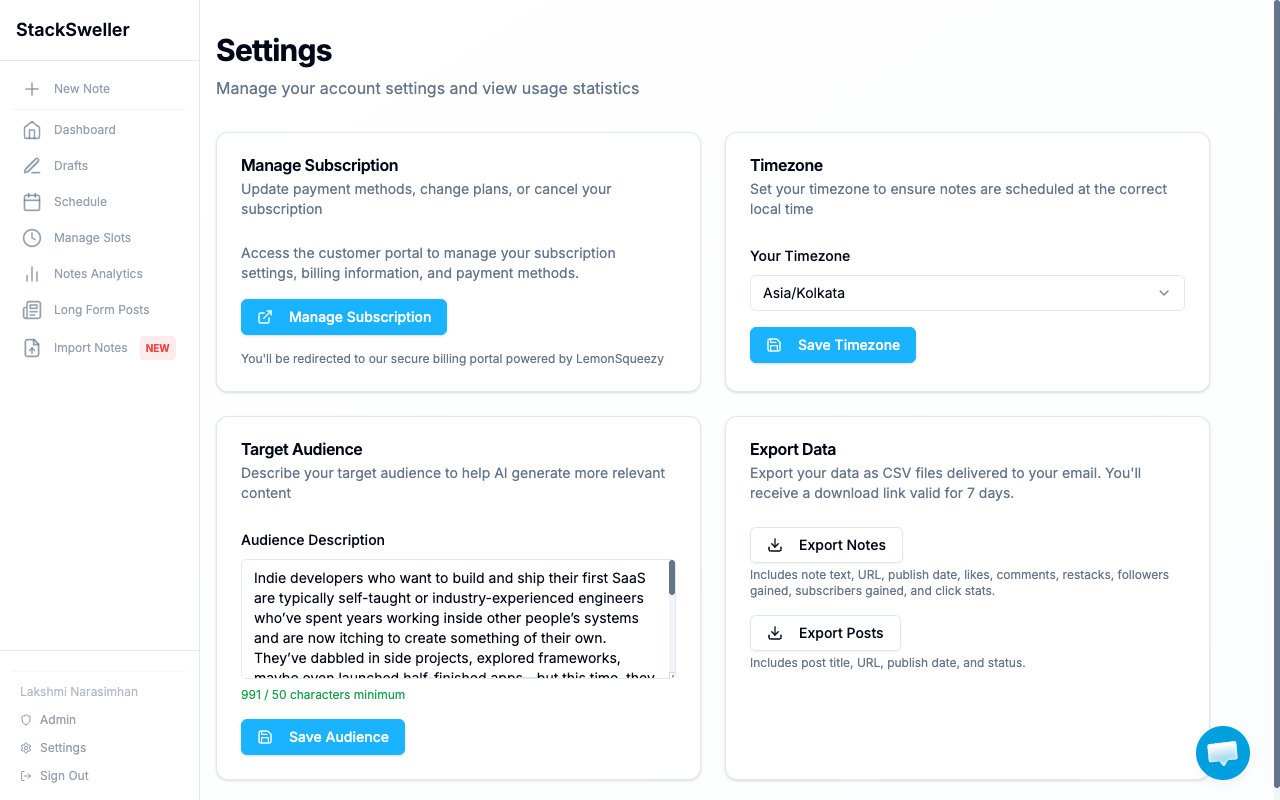Click the Manage Slots clock icon
1280x800 pixels.
point(31,238)
